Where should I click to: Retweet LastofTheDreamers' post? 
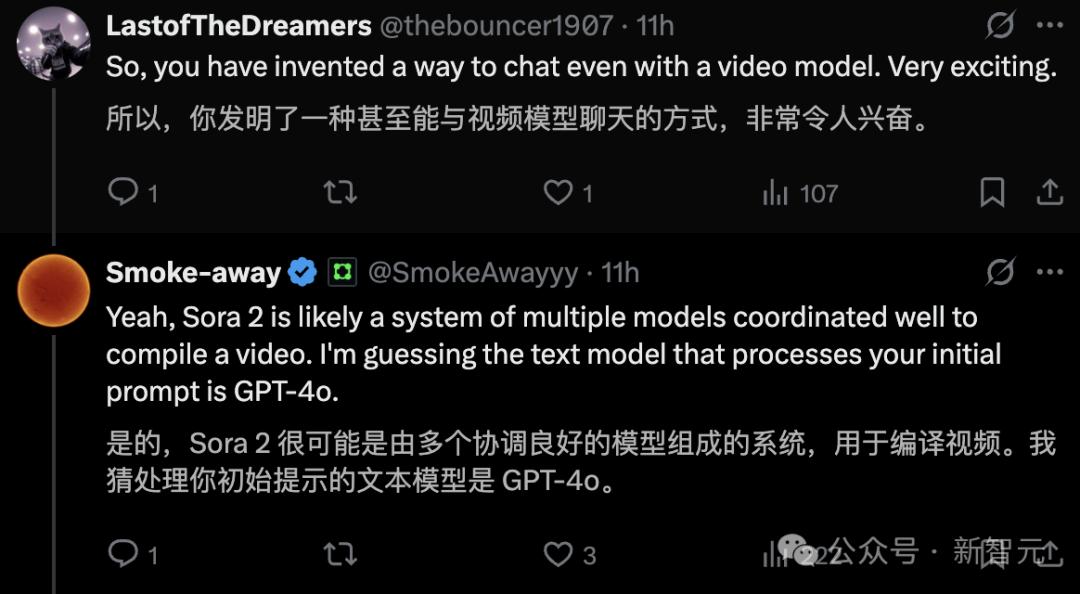click(340, 194)
